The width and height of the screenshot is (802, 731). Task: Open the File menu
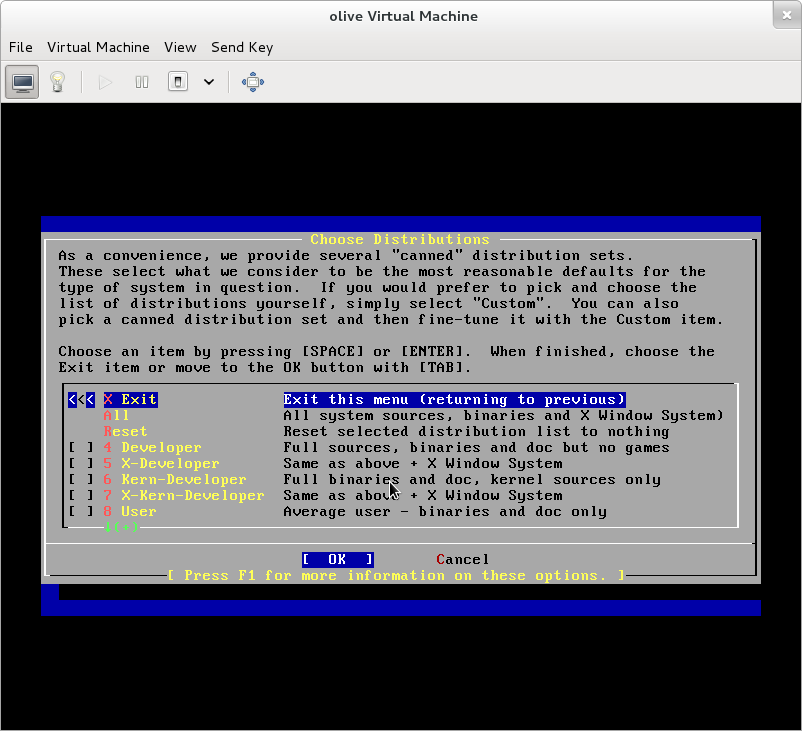pyautogui.click(x=21, y=47)
